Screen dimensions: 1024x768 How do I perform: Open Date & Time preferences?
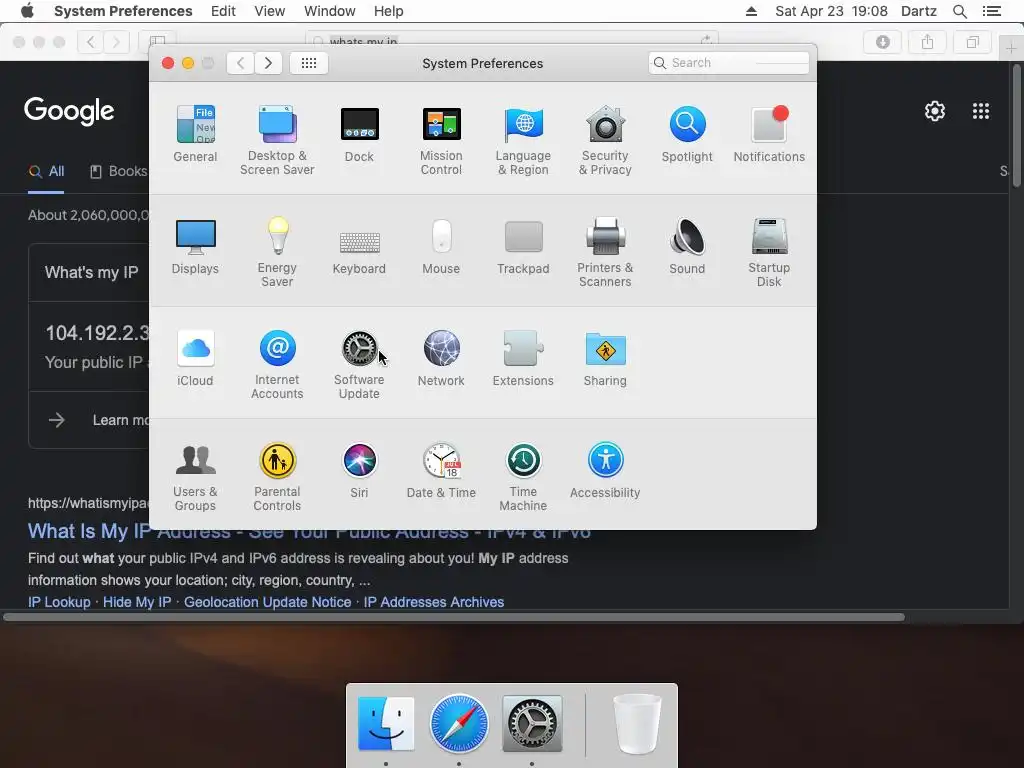pyautogui.click(x=441, y=470)
